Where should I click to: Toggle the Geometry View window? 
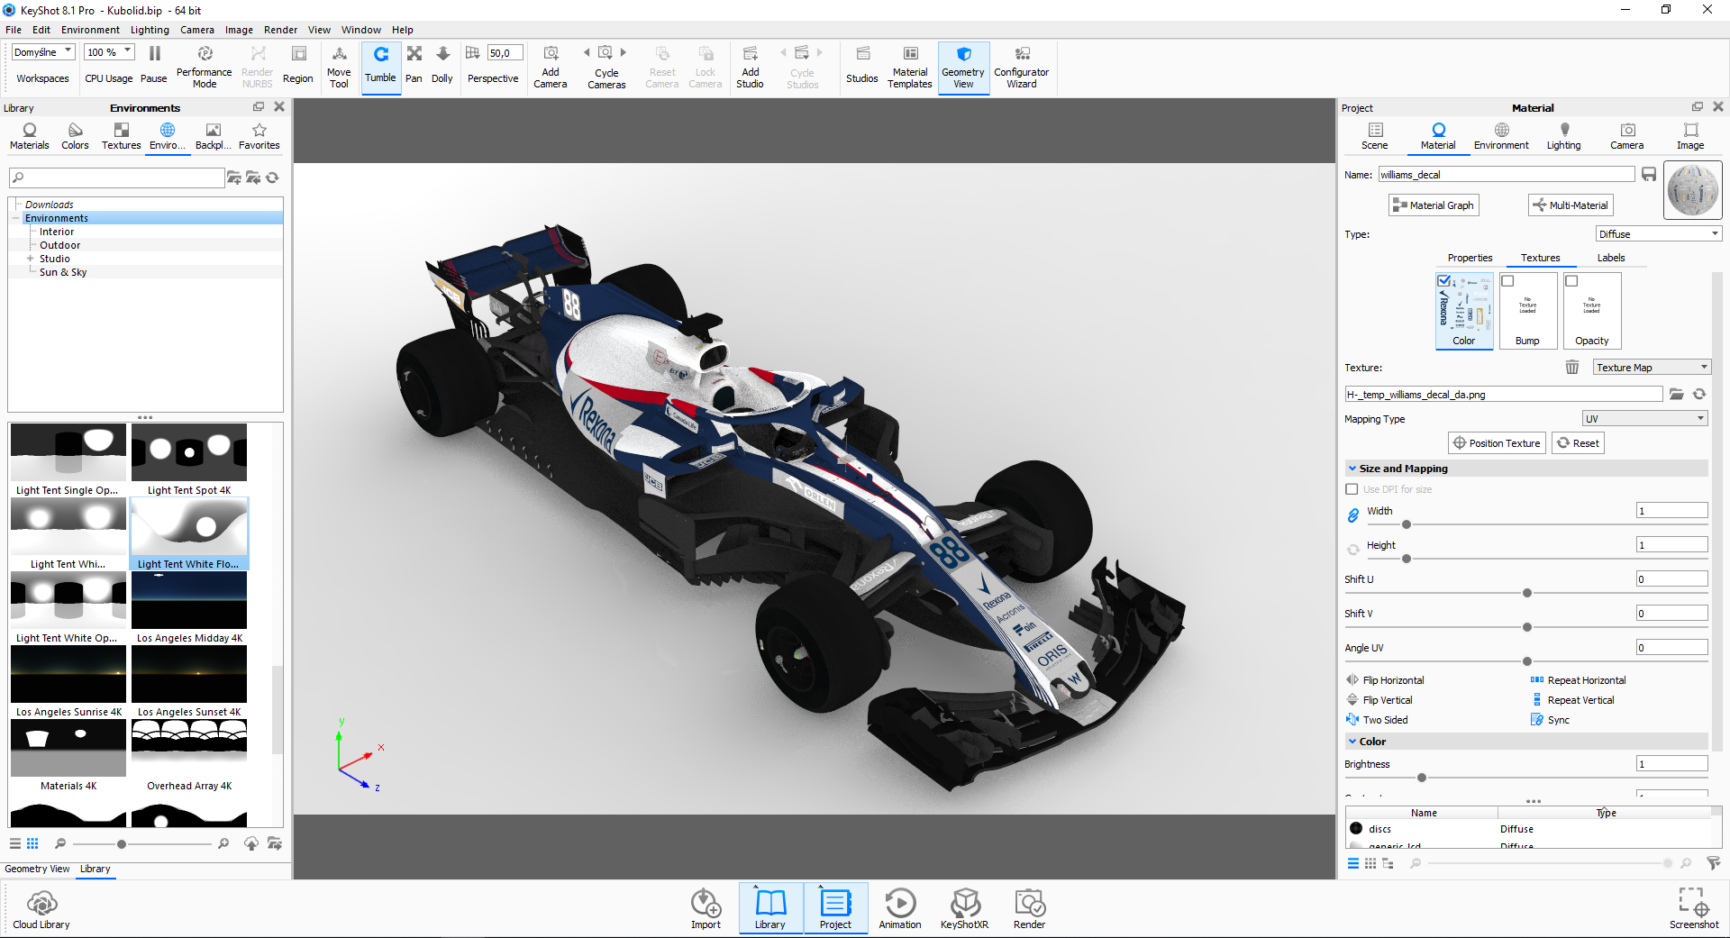(x=963, y=65)
